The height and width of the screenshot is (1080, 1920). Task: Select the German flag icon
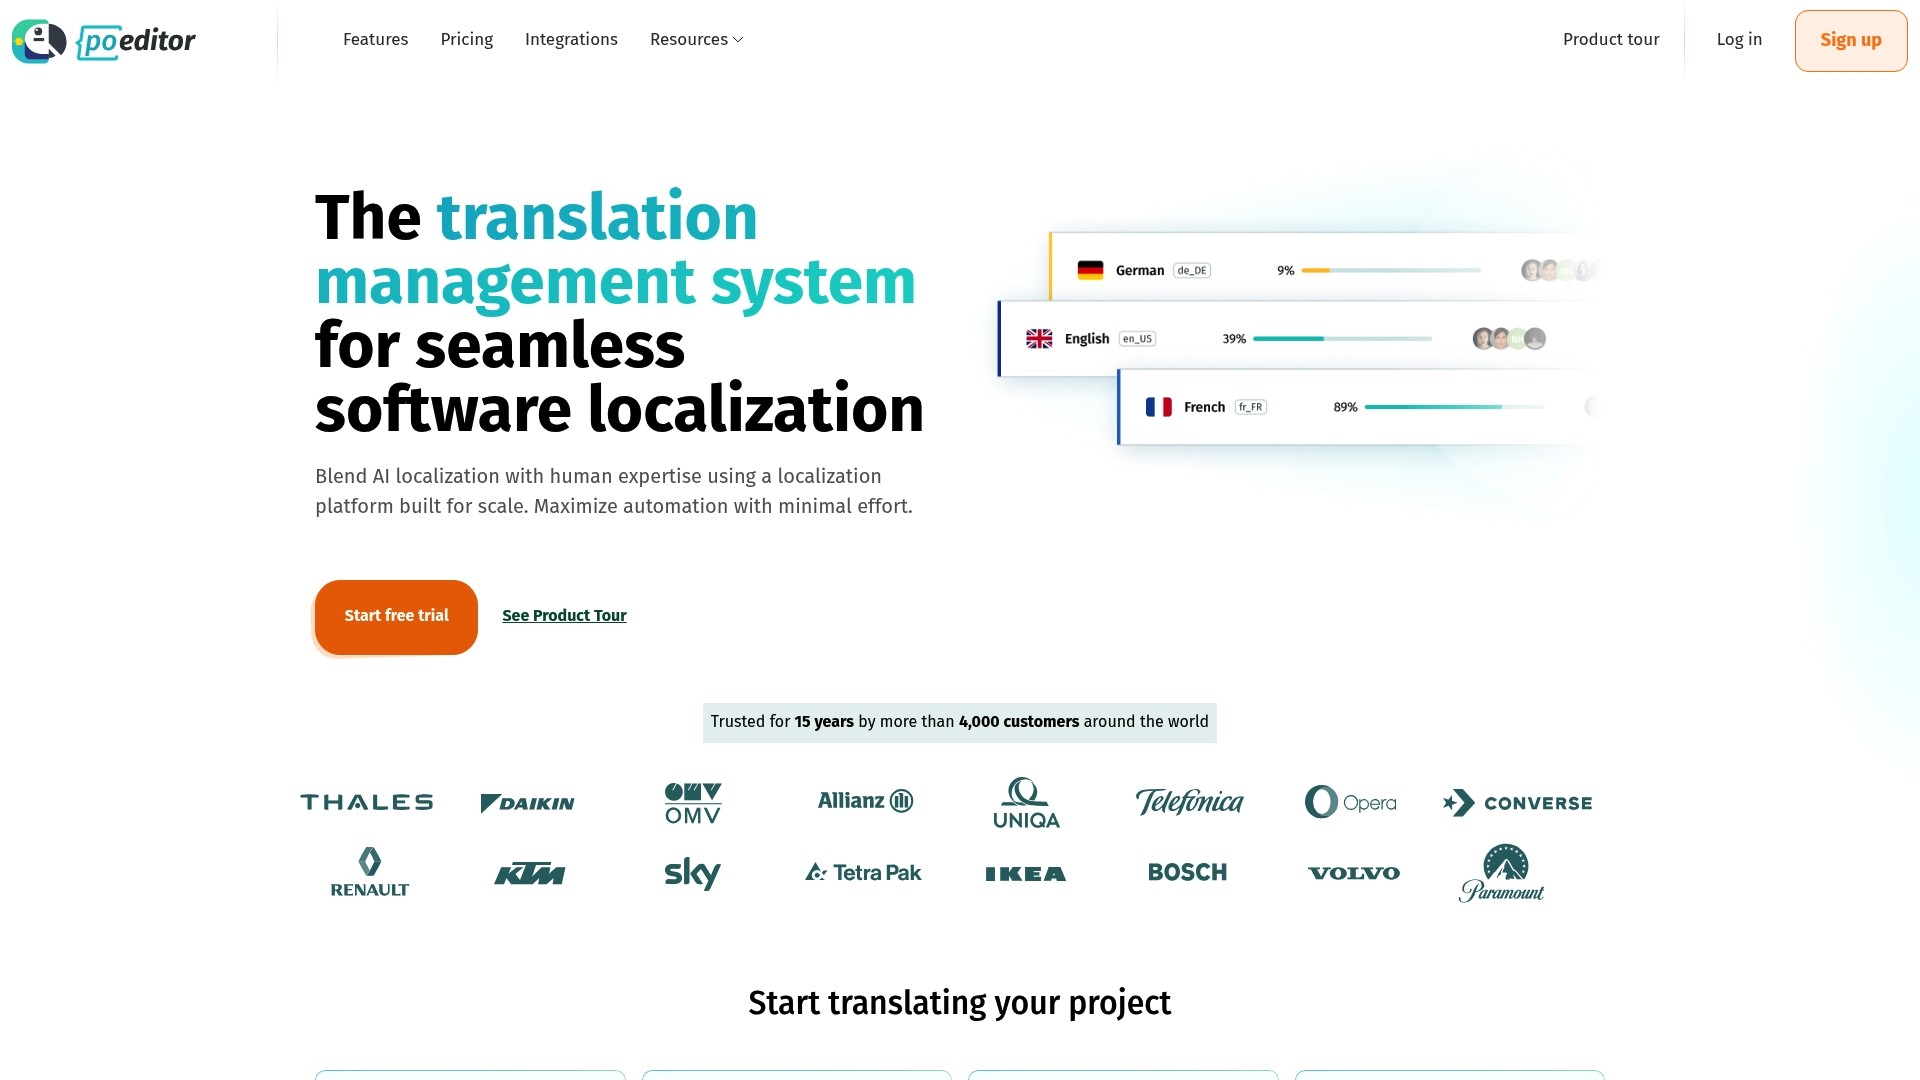[1091, 269]
